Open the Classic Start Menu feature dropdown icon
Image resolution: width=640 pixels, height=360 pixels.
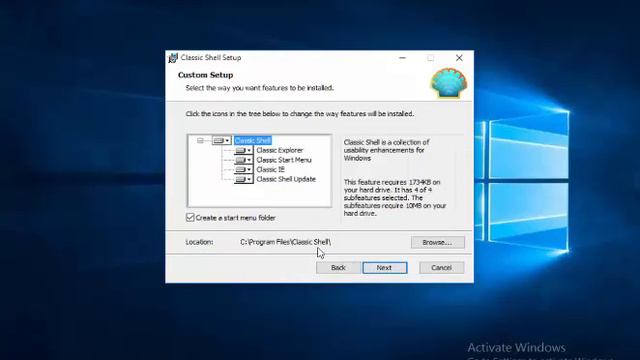(x=244, y=160)
